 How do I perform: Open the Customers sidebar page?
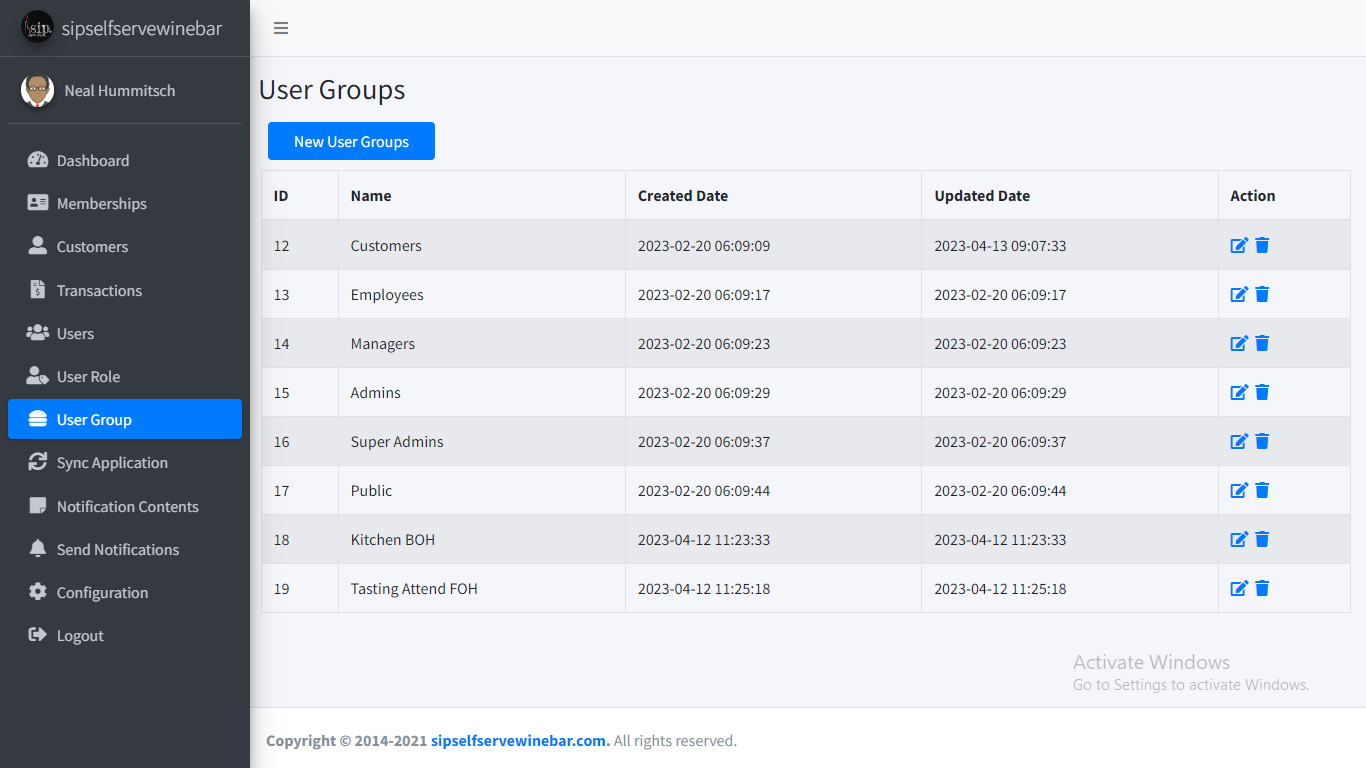click(92, 246)
